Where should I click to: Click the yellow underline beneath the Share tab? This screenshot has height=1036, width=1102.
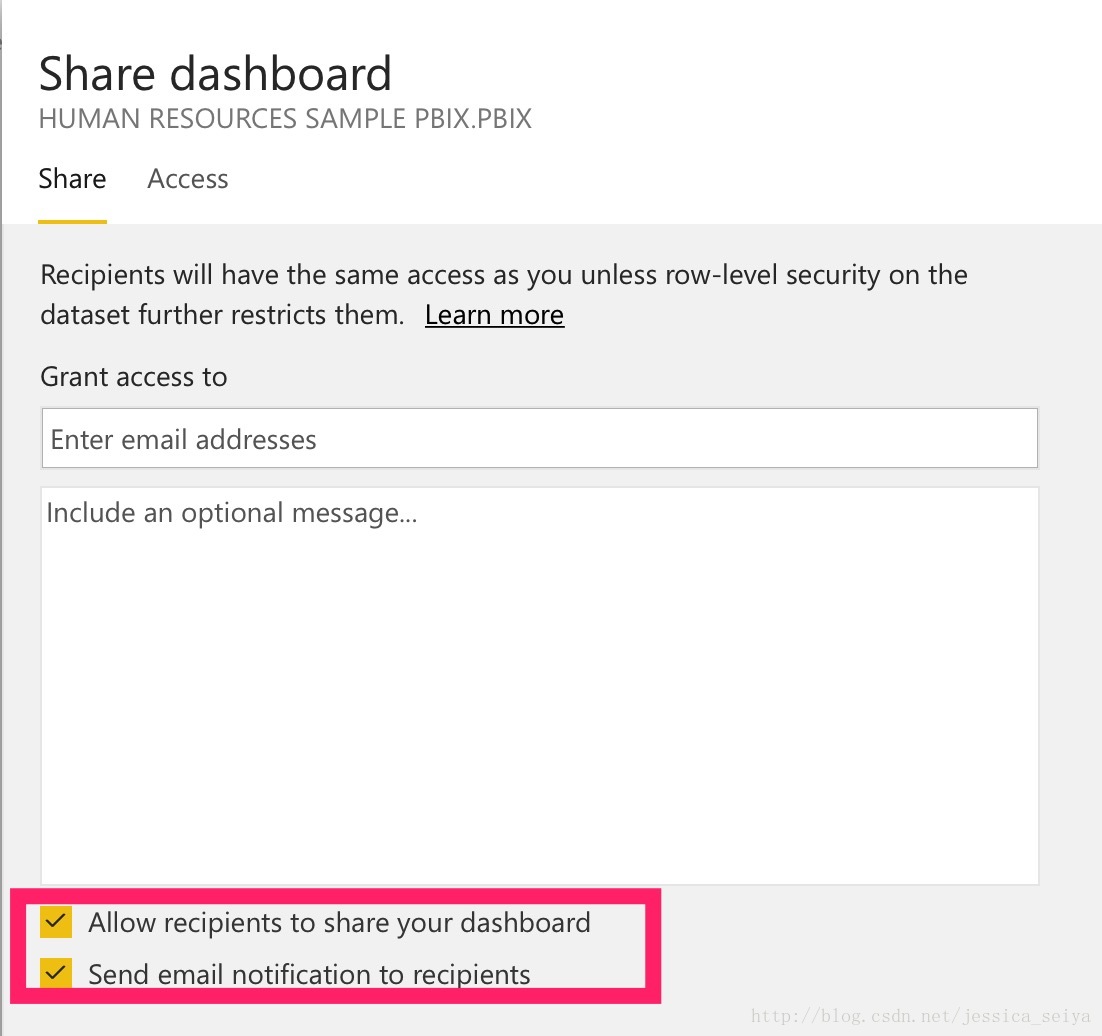click(x=72, y=221)
